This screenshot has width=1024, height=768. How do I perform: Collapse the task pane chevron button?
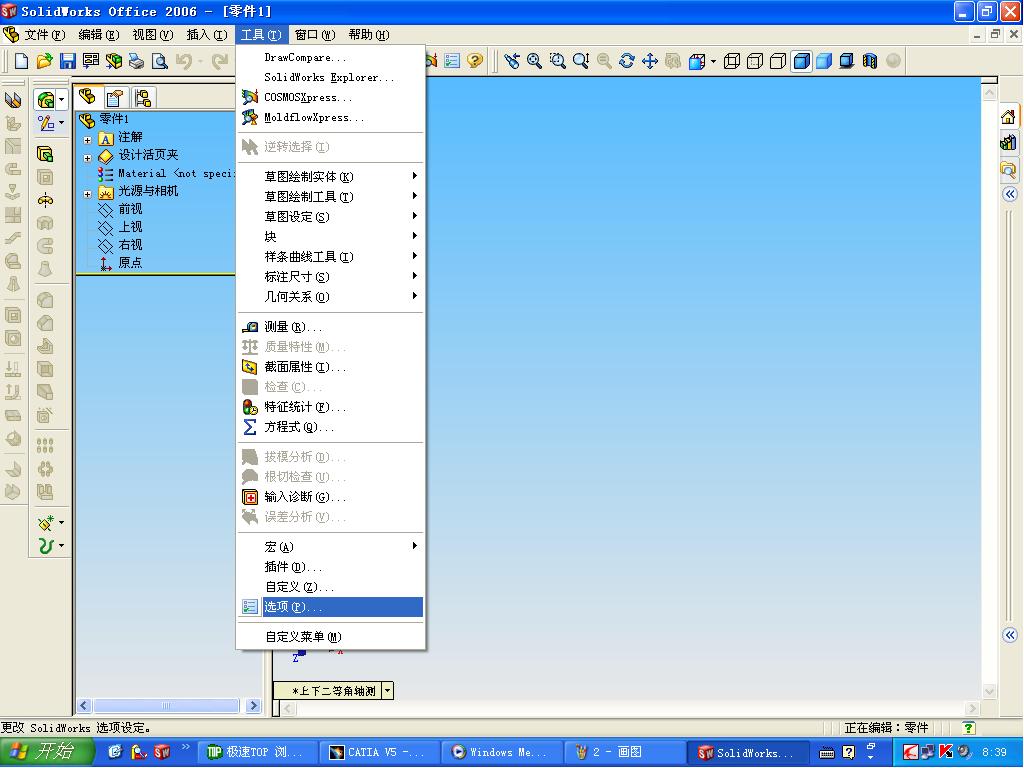[1010, 194]
